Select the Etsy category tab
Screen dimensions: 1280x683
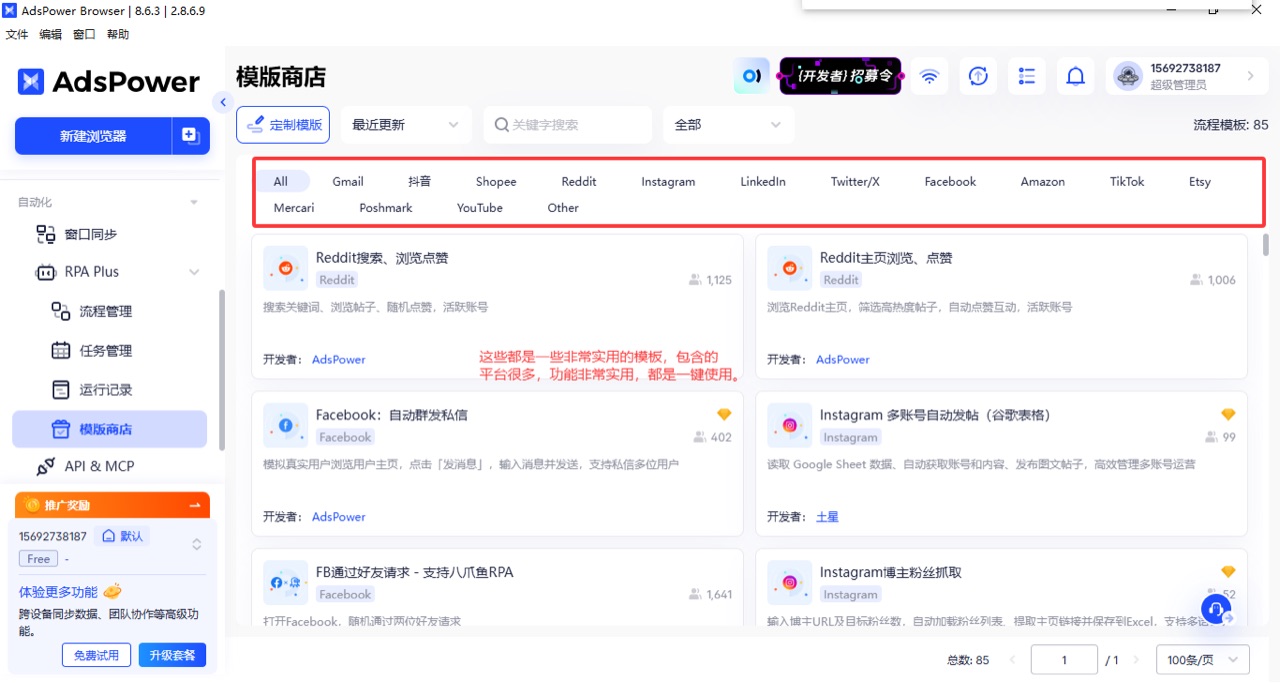[x=1200, y=181]
